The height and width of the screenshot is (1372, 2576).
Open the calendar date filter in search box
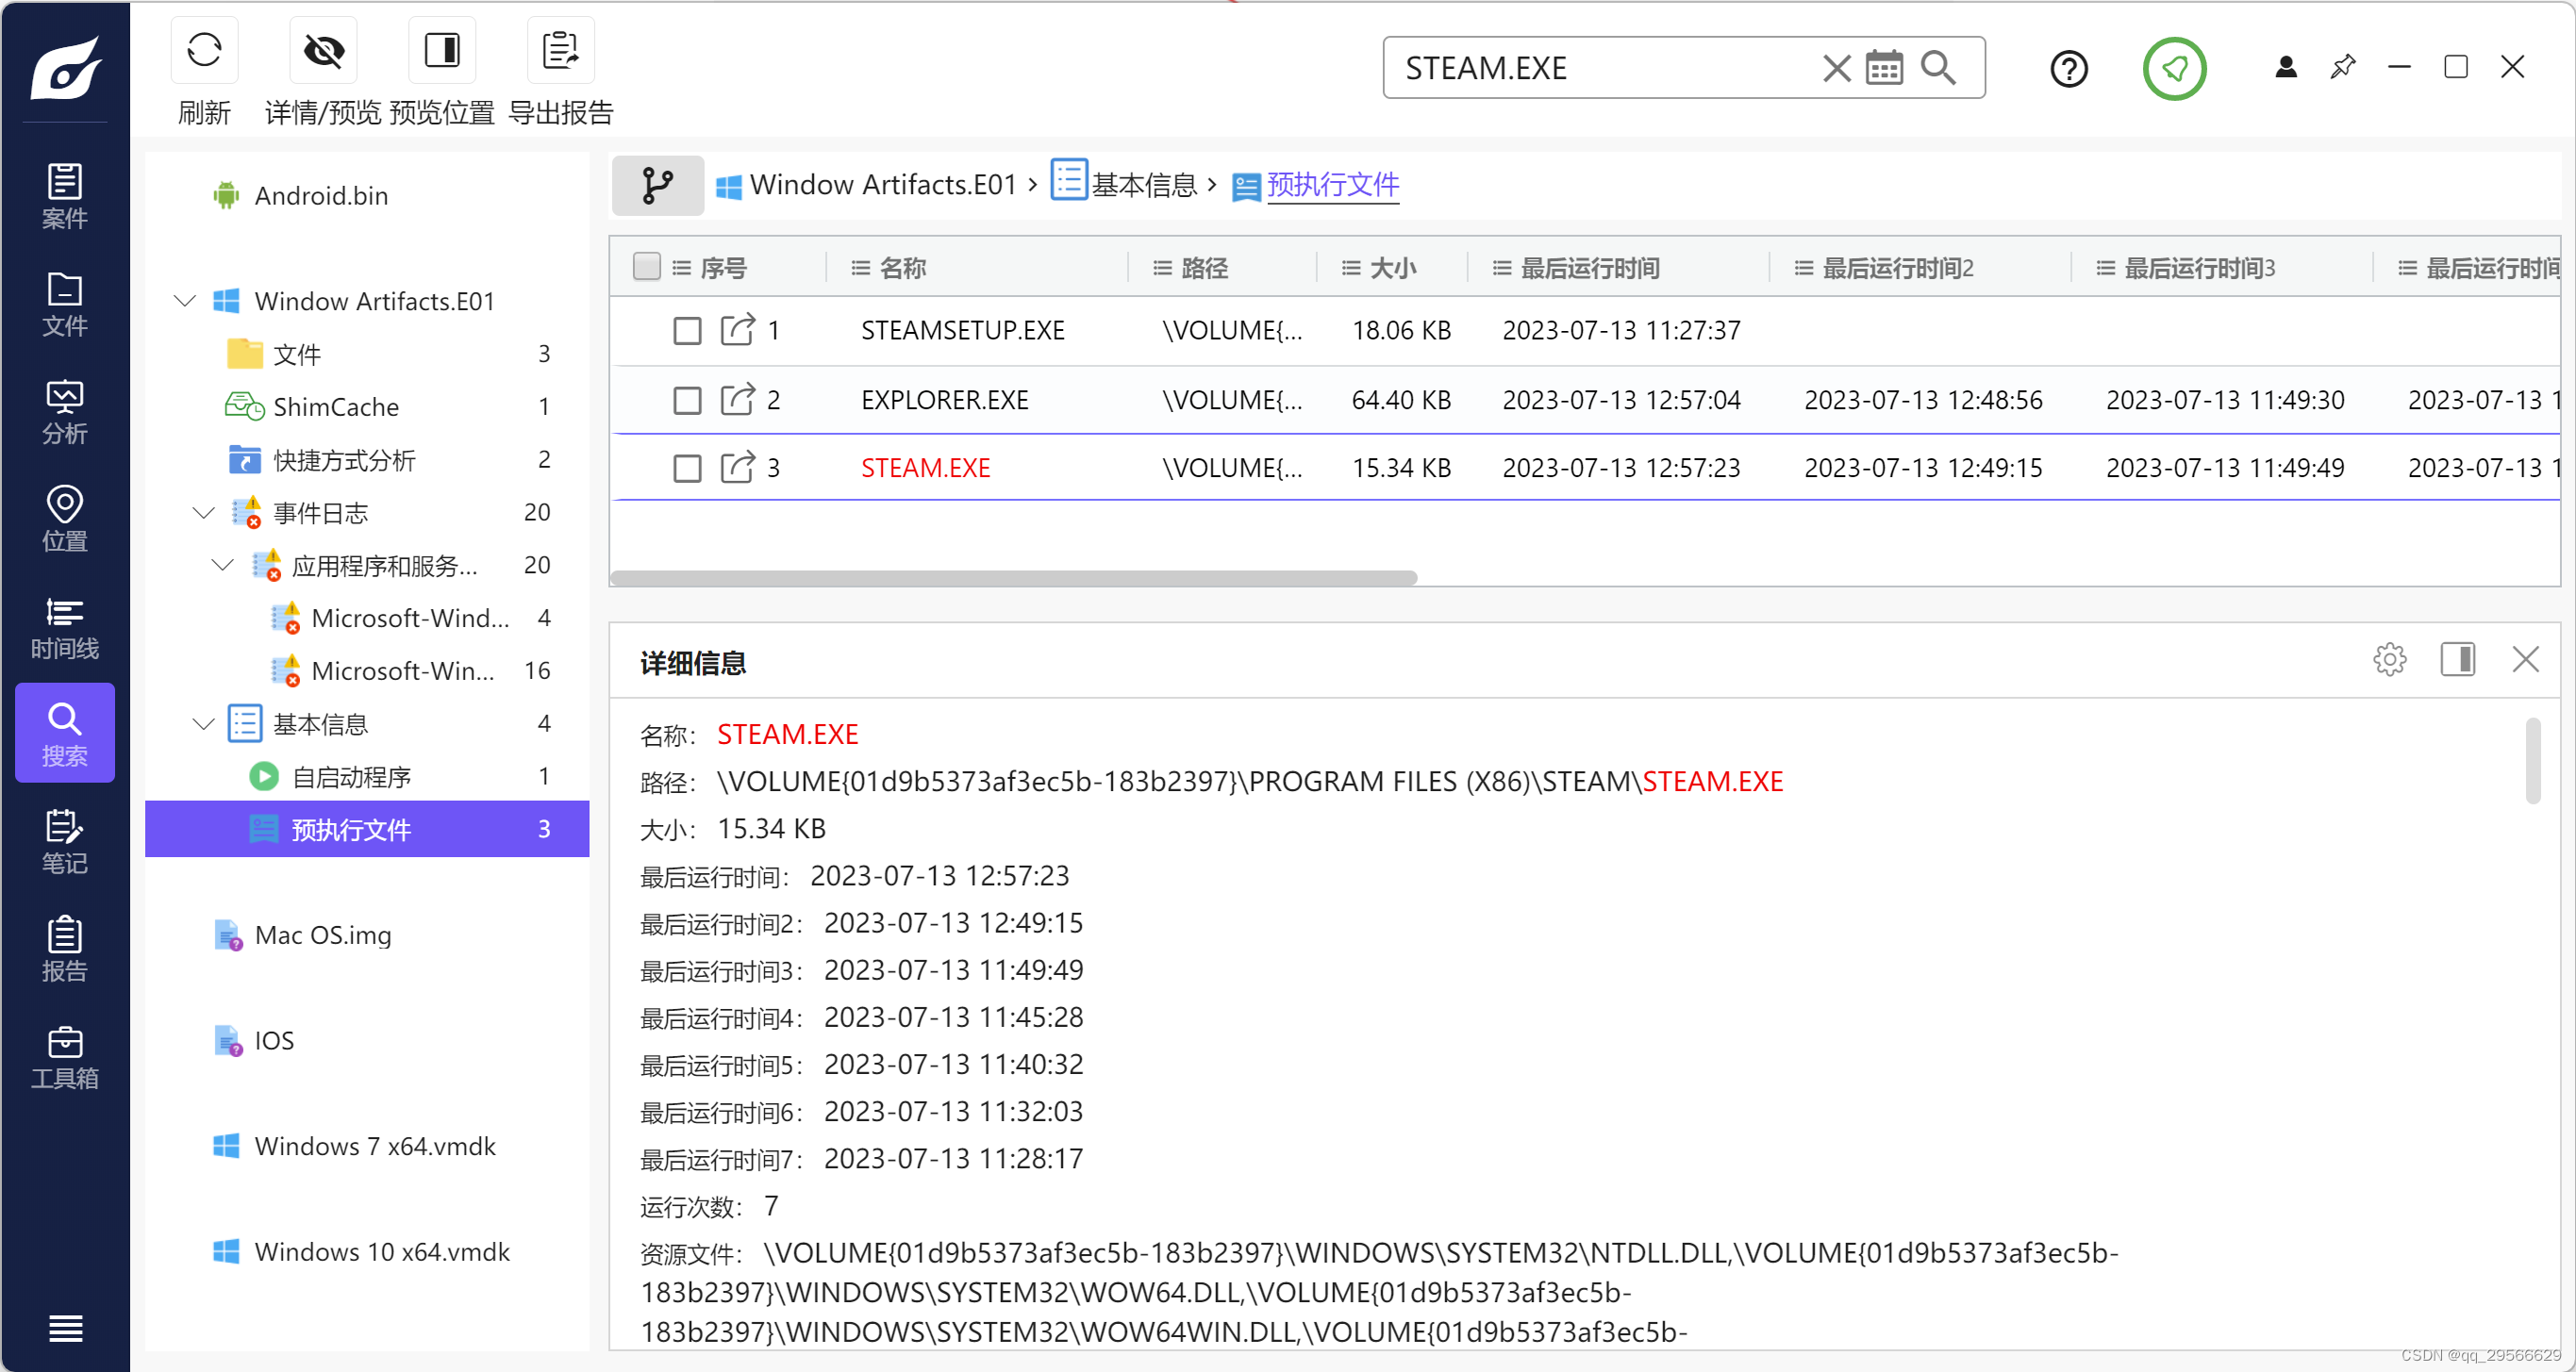click(1884, 68)
